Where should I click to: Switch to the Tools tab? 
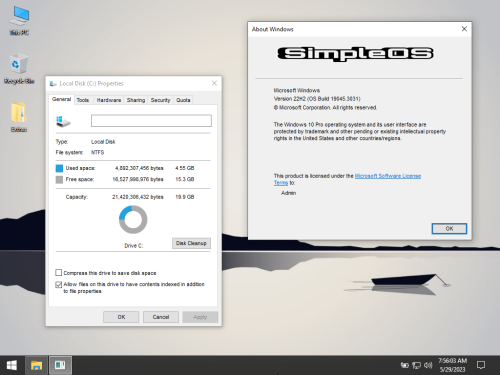coord(83,100)
